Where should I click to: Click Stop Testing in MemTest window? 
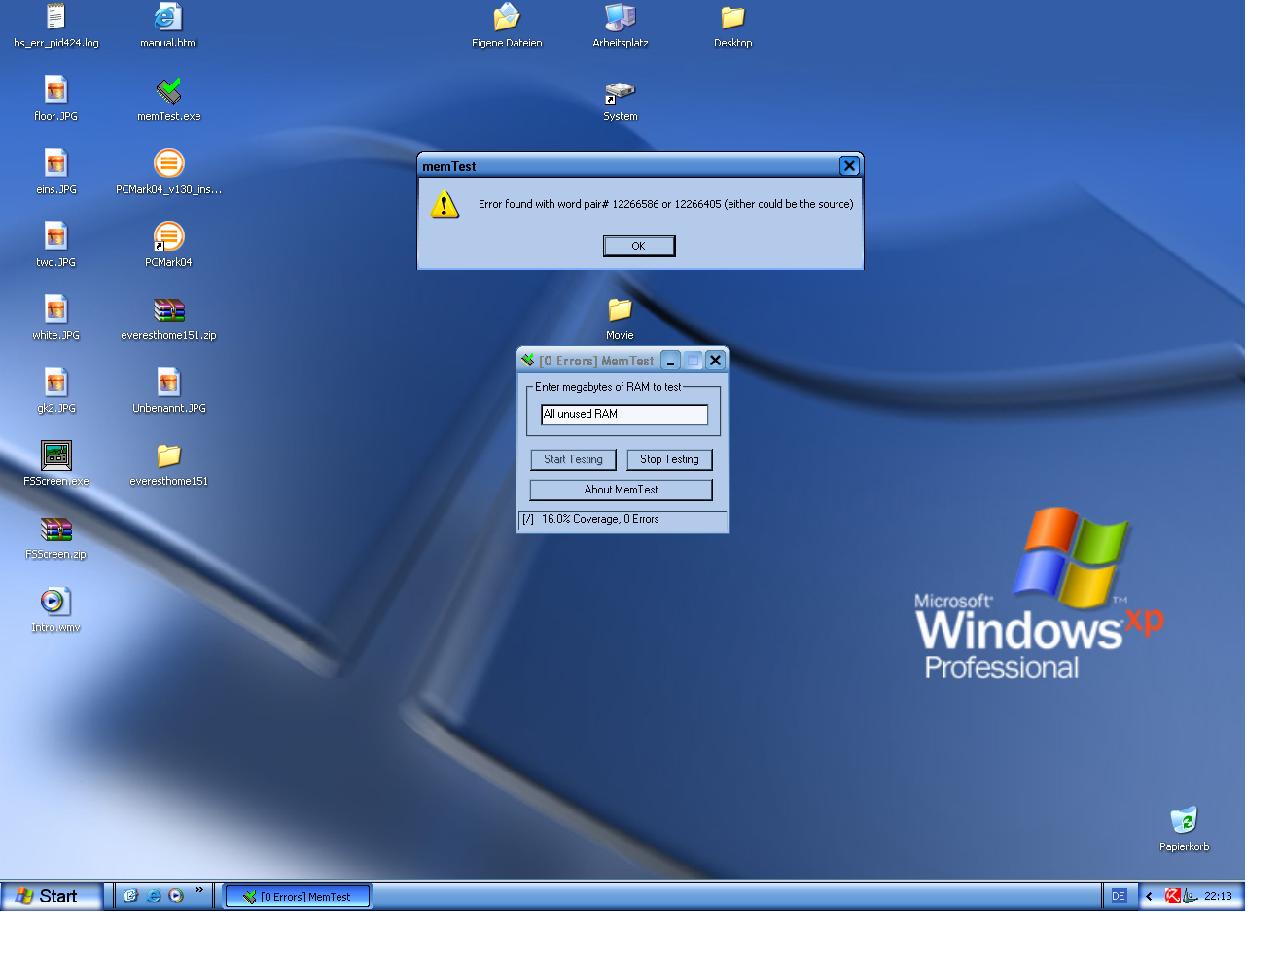click(669, 460)
